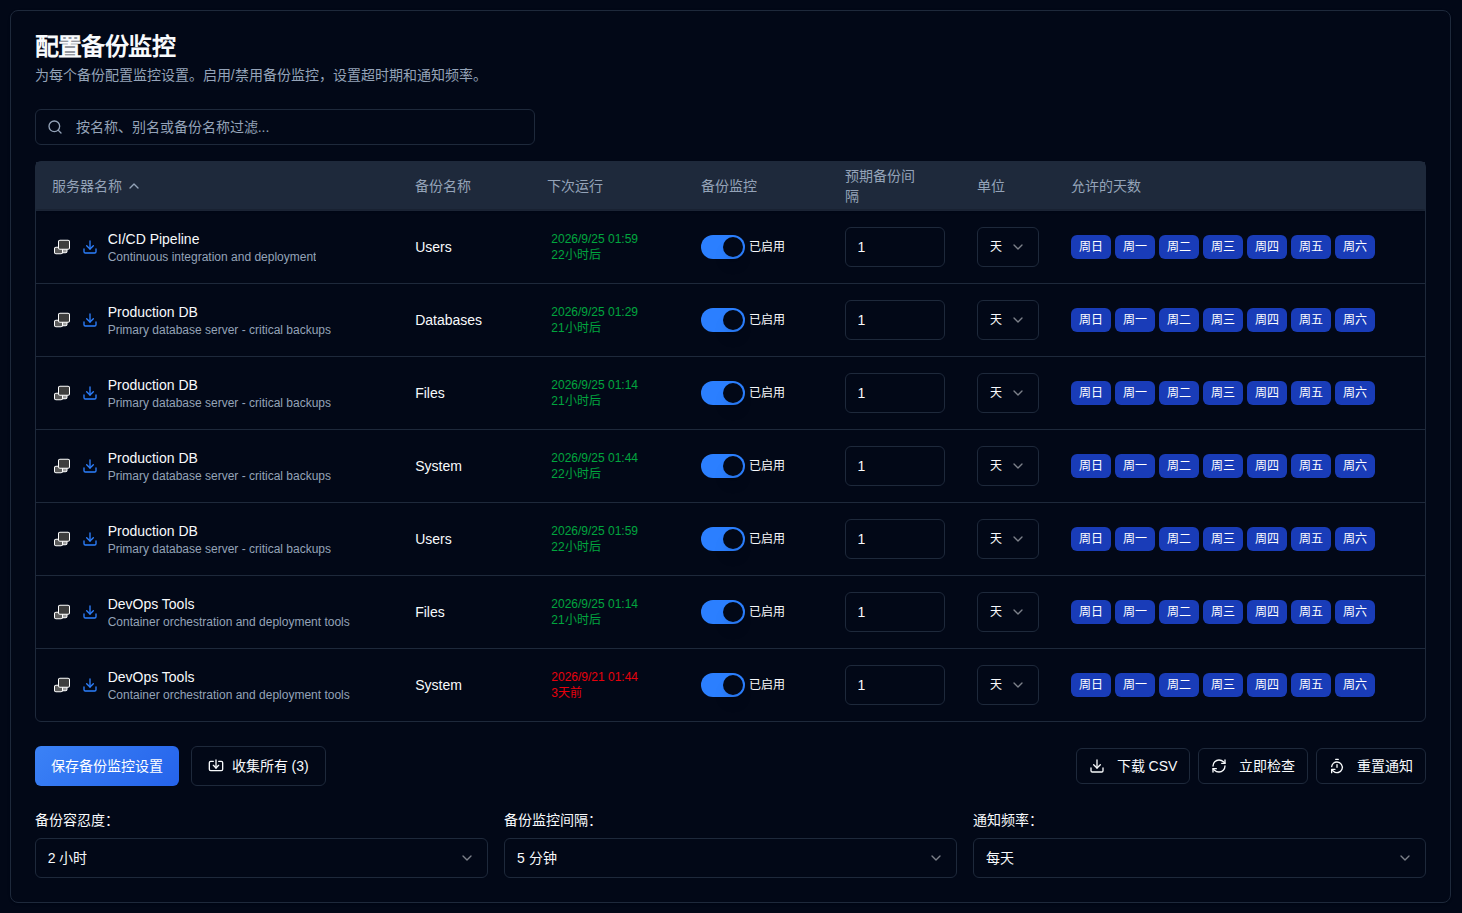Screen dimensions: 1462x913
Task: Open the 备份容忍度 dropdown showing 2 小时
Action: tap(261, 858)
